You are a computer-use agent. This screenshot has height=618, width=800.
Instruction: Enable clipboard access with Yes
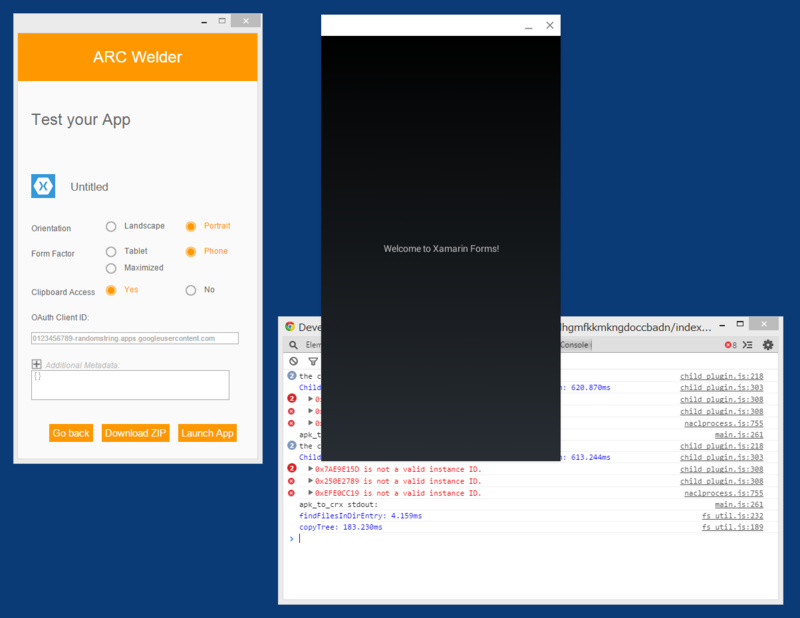(111, 290)
